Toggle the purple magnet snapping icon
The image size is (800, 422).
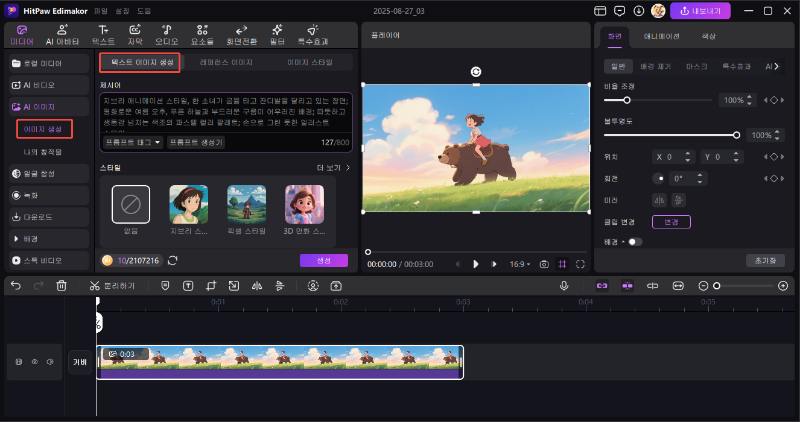[x=627, y=286]
